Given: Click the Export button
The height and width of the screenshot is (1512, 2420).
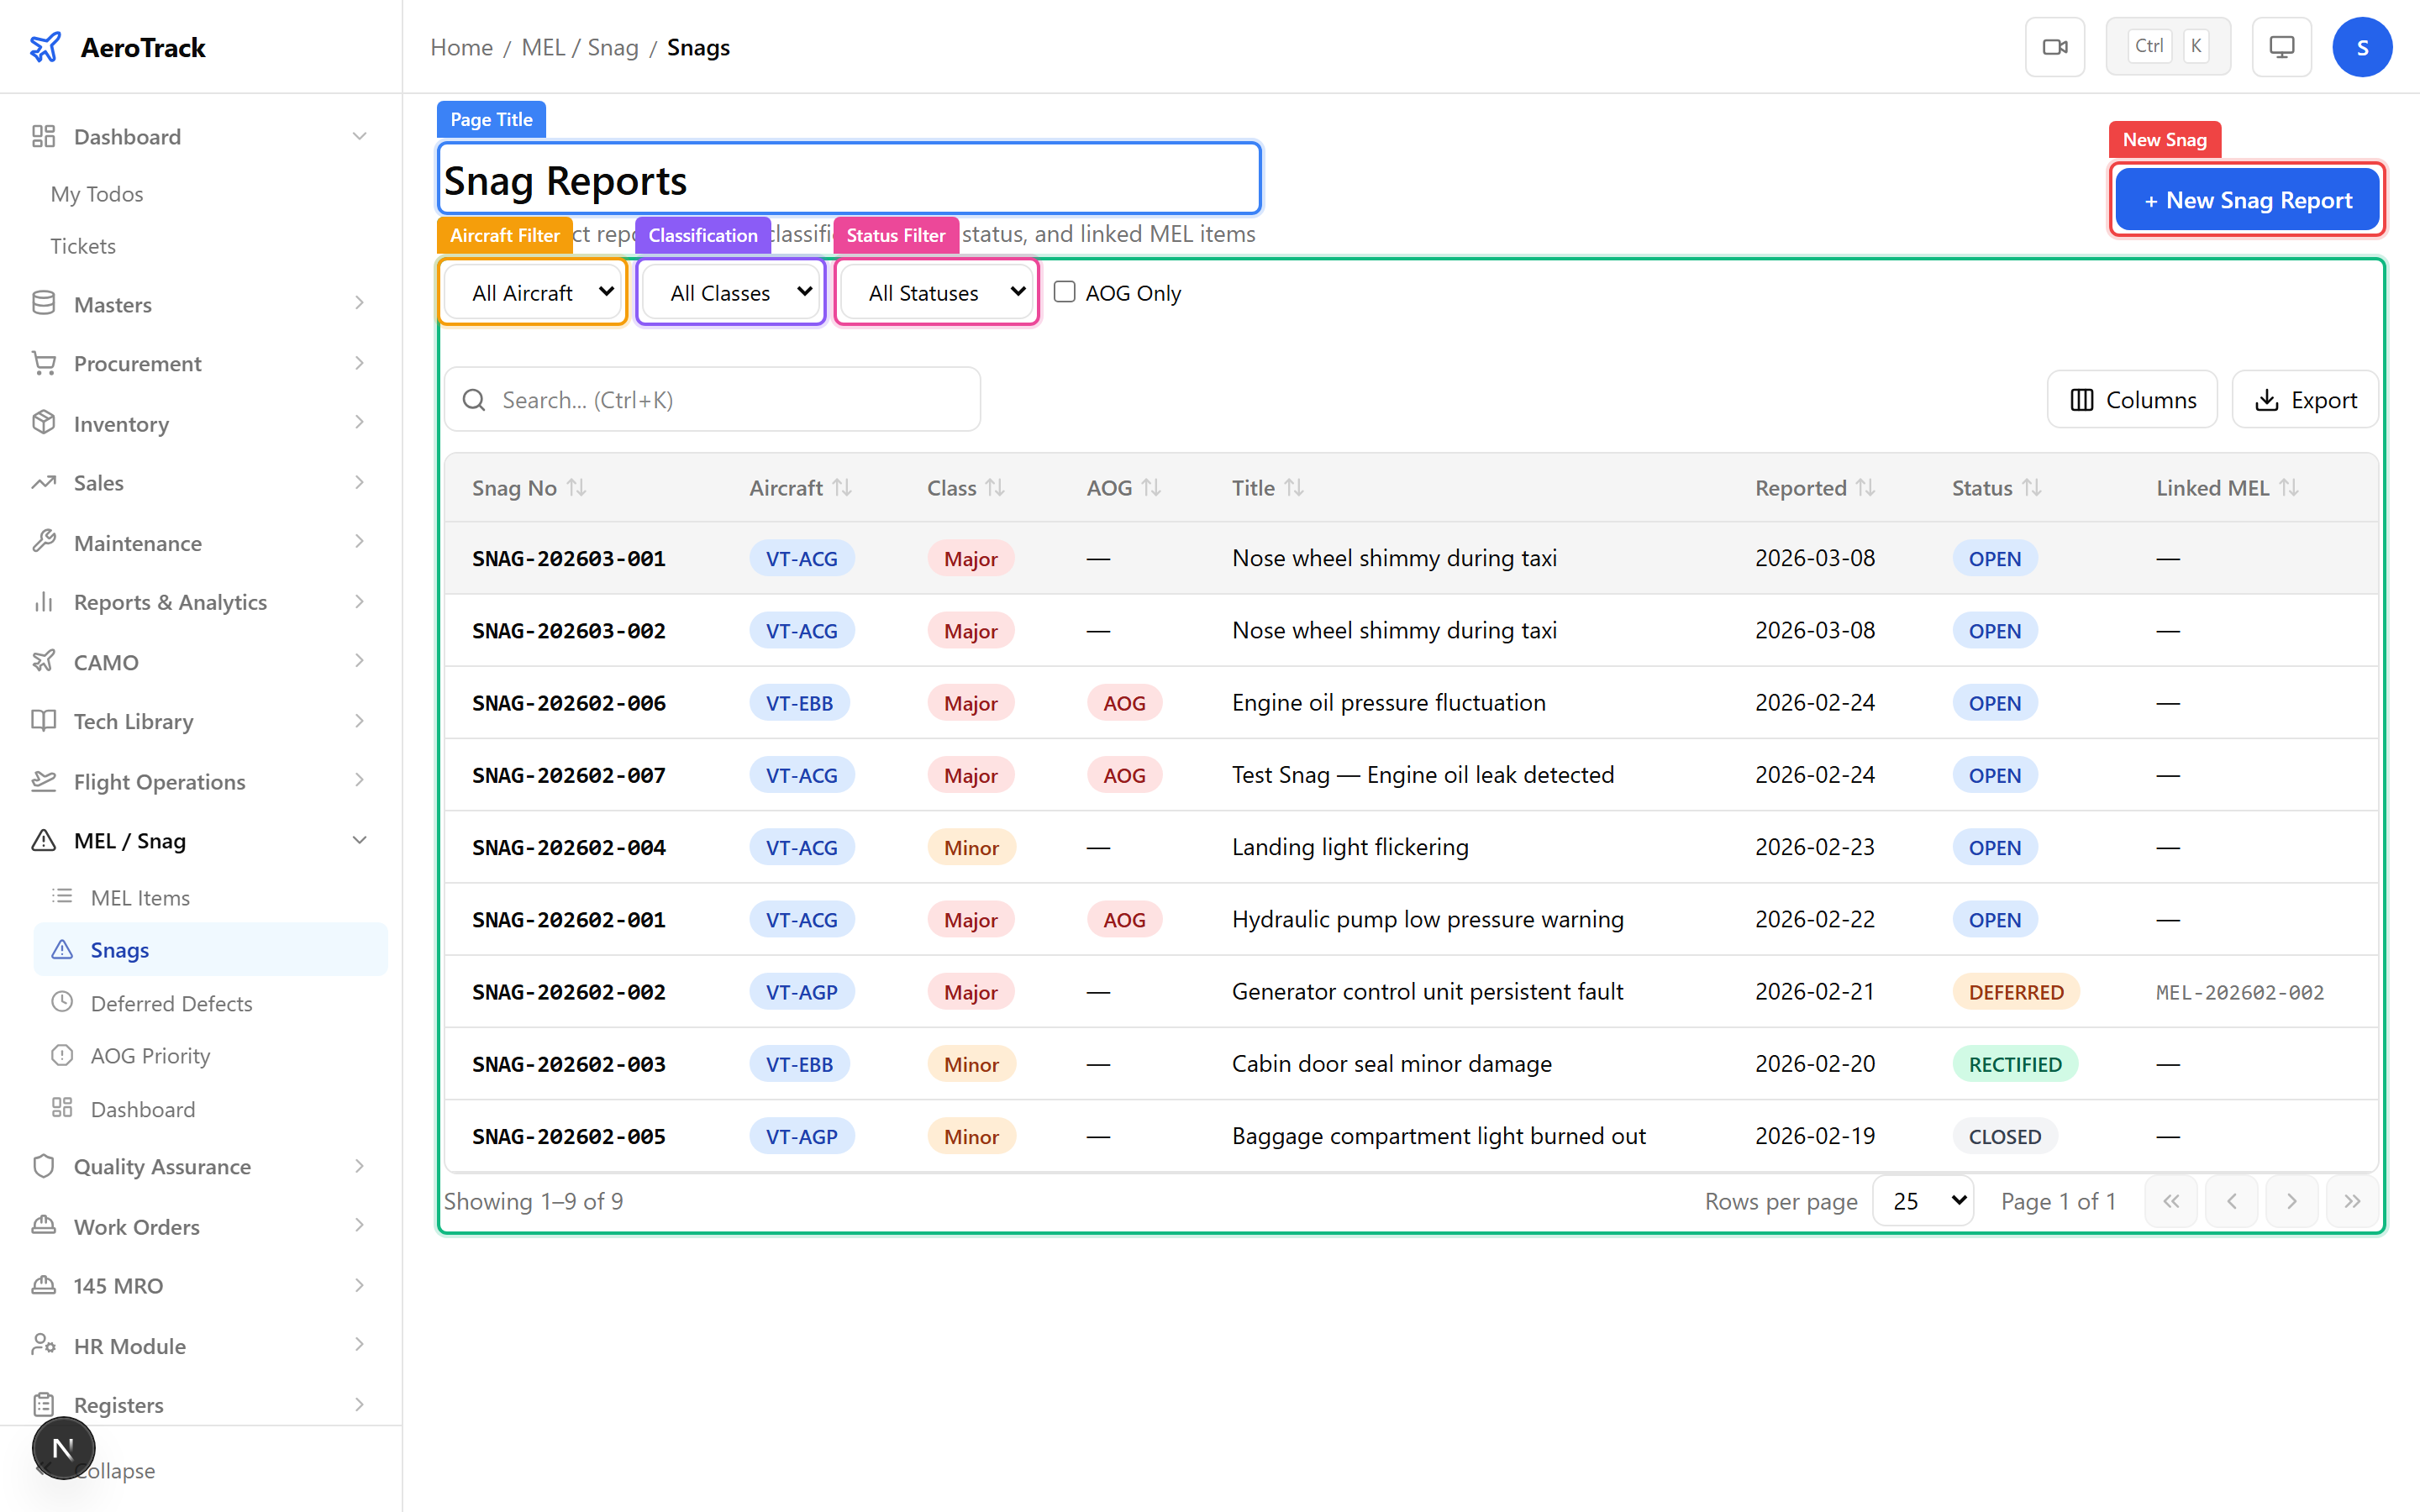Looking at the screenshot, I should tap(2305, 400).
